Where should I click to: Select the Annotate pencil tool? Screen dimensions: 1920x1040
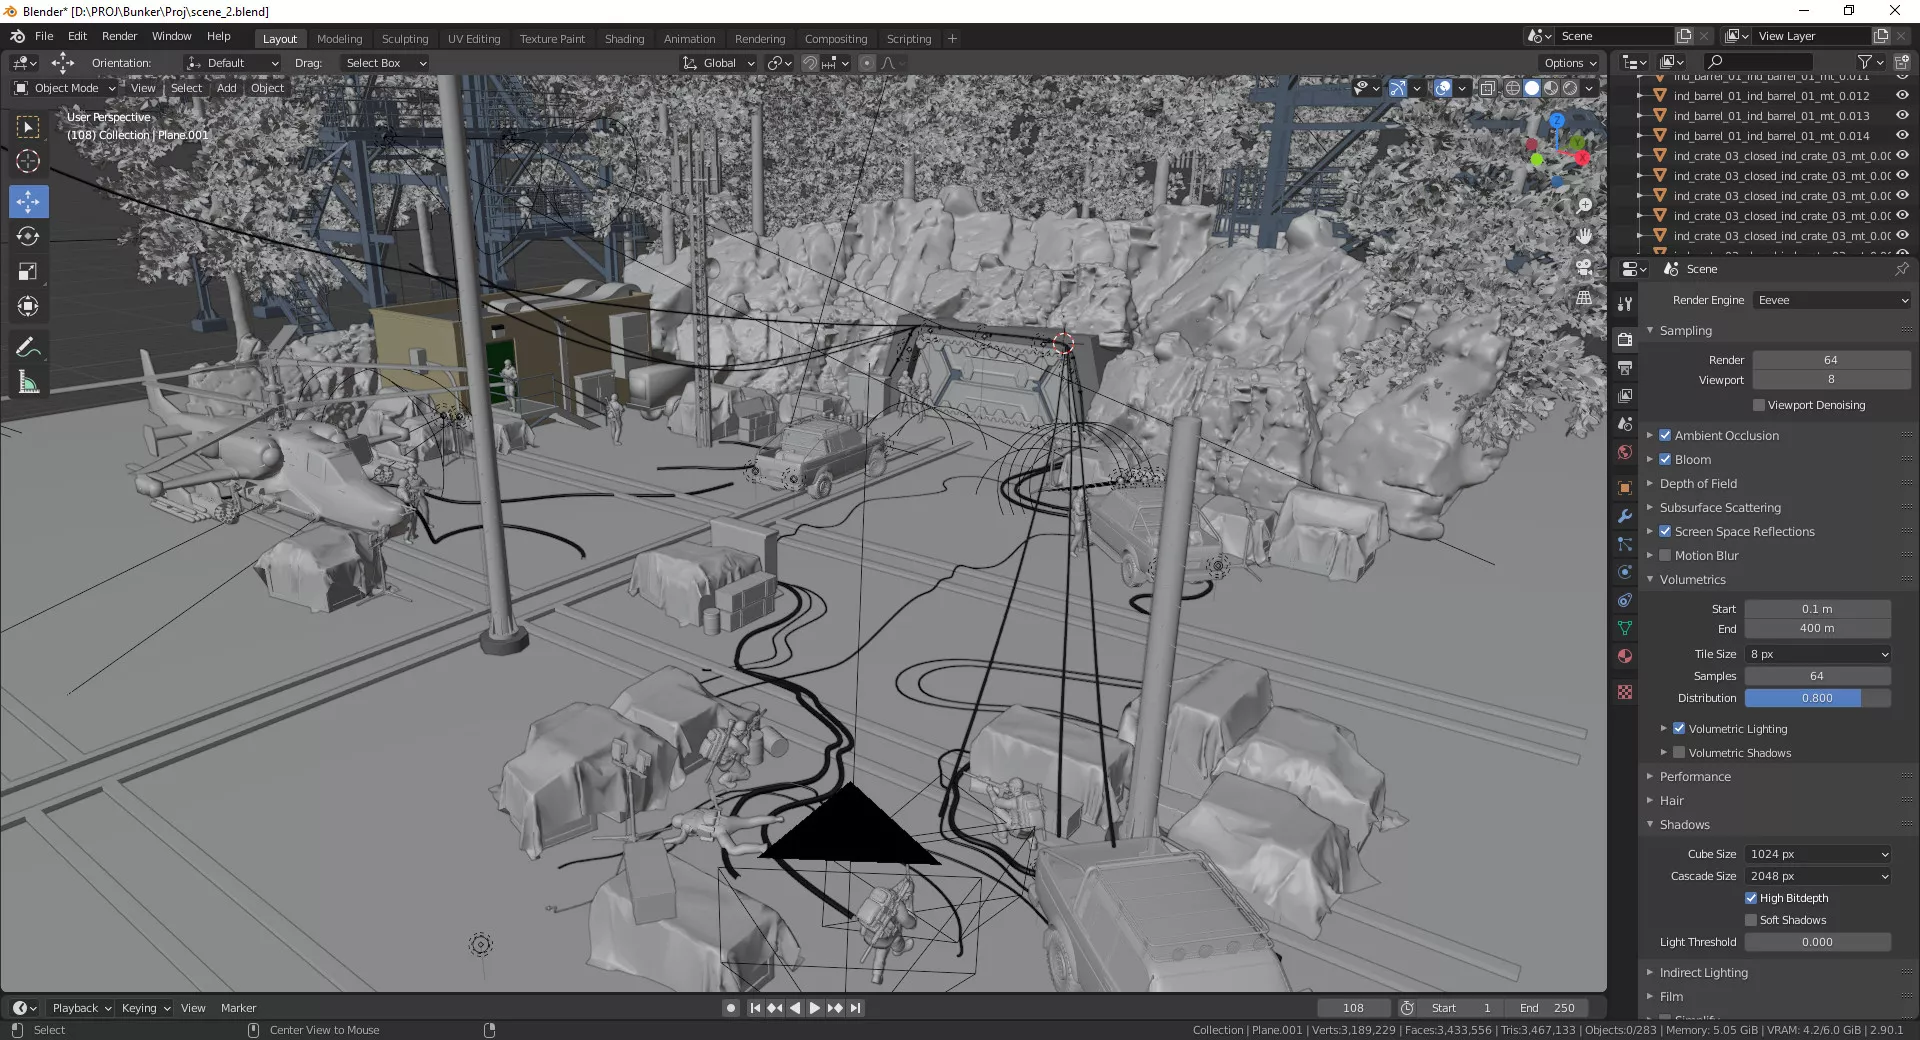click(28, 347)
